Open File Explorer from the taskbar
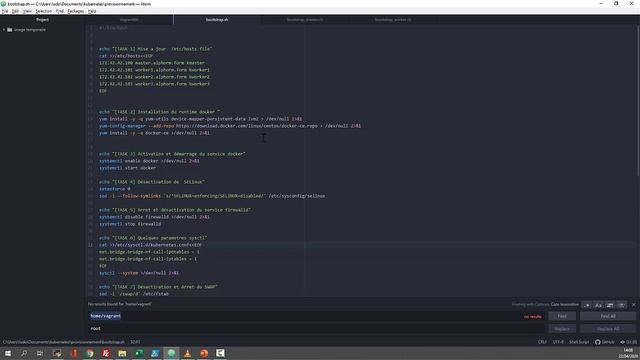640x360 pixels. [122, 353]
